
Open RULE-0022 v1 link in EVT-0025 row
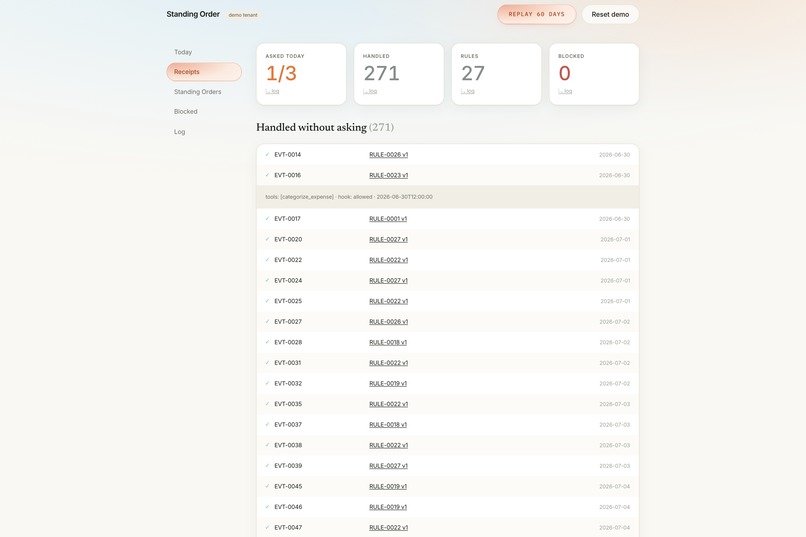(x=389, y=301)
